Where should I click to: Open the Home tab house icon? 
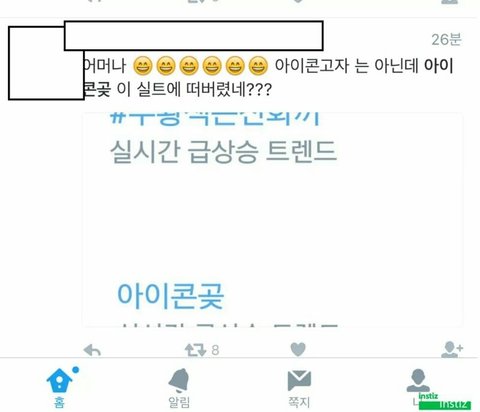pos(59,380)
